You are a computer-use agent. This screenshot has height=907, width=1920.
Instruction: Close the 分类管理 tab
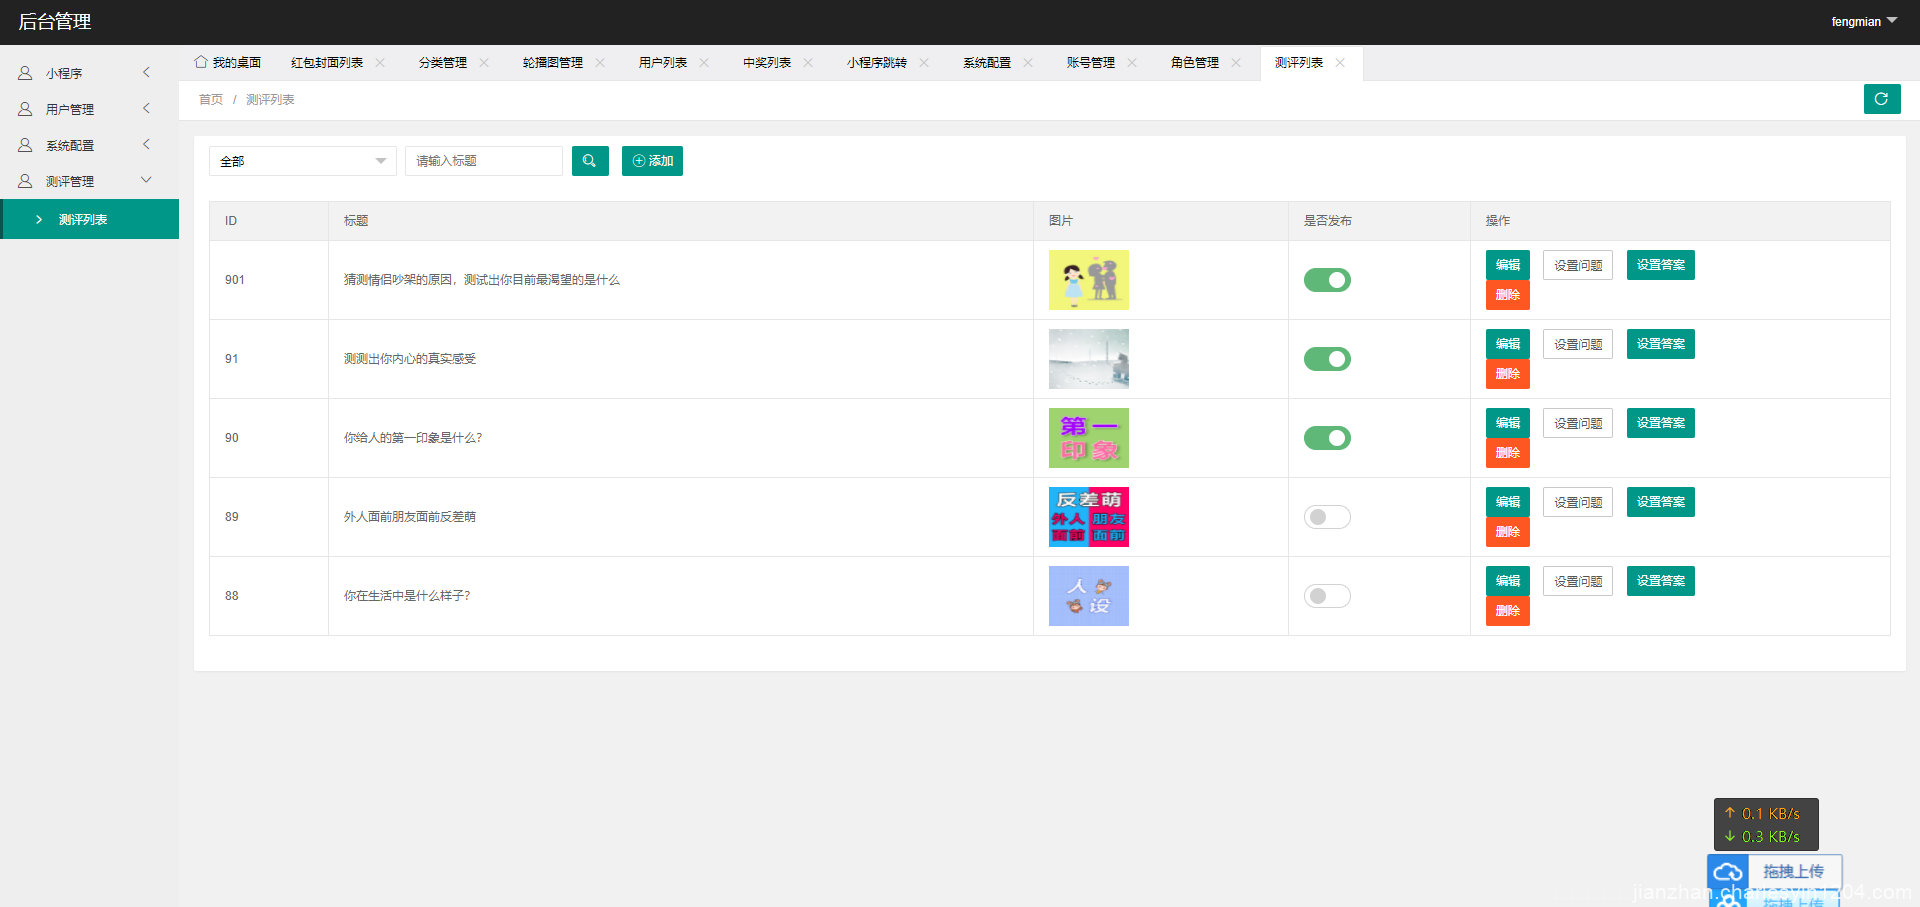tap(484, 62)
